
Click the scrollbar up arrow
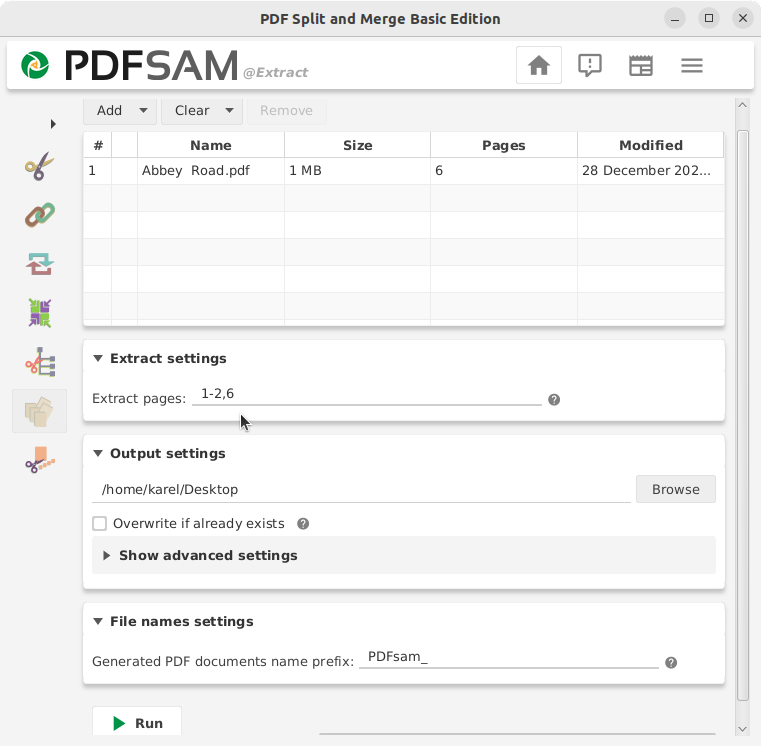pyautogui.click(x=743, y=105)
